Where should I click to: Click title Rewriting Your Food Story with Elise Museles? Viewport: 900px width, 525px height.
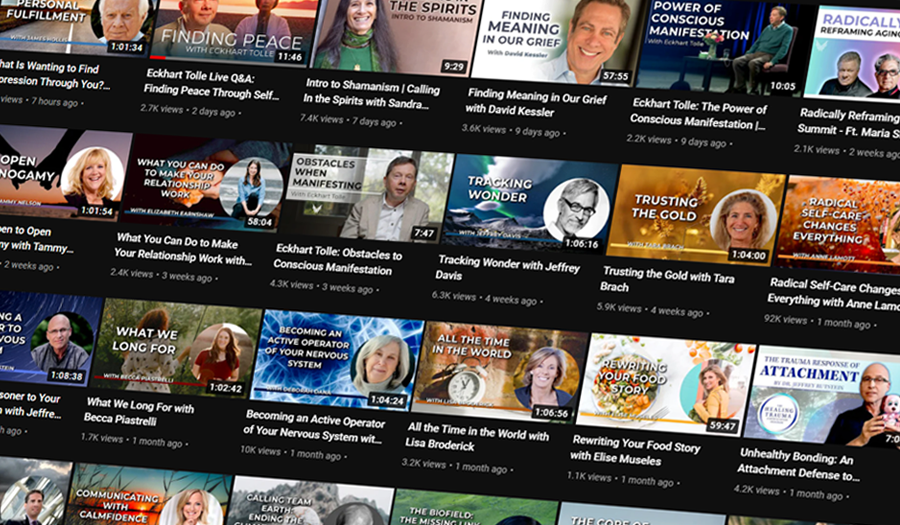click(635, 449)
